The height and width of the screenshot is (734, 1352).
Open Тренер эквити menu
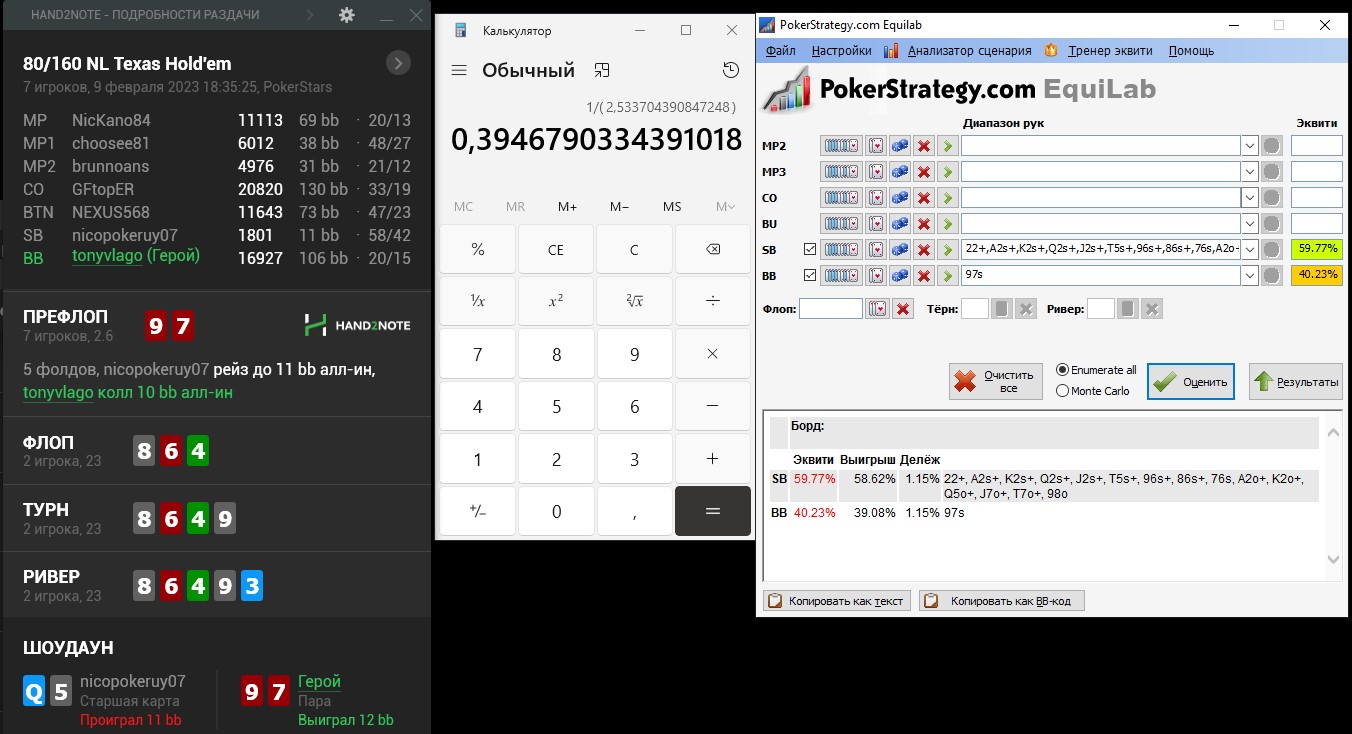[x=1110, y=50]
